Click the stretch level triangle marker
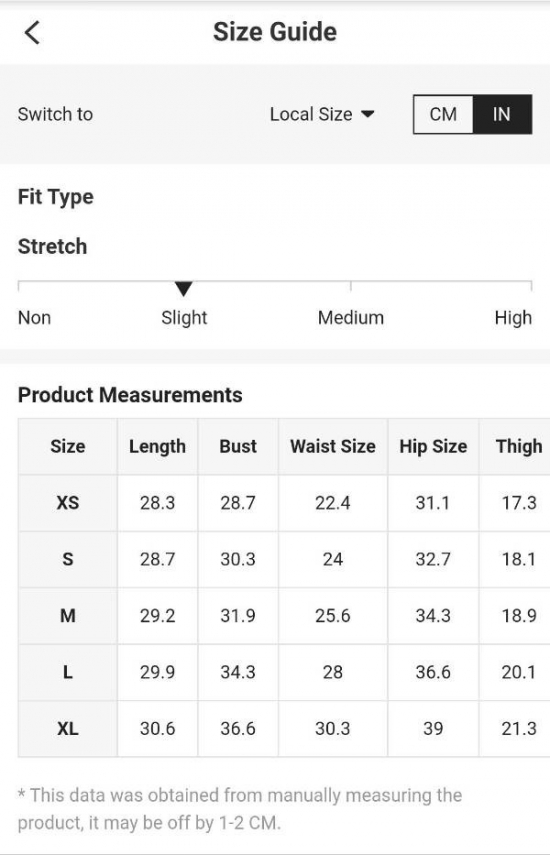 pyautogui.click(x=184, y=288)
